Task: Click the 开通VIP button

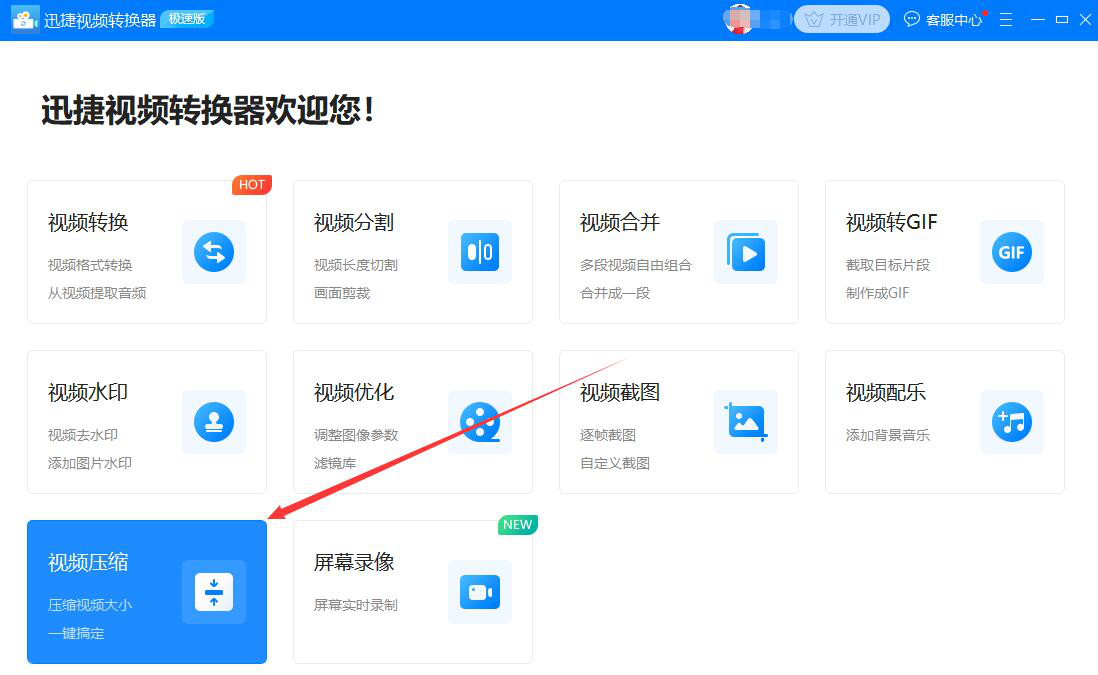Action: tap(842, 20)
